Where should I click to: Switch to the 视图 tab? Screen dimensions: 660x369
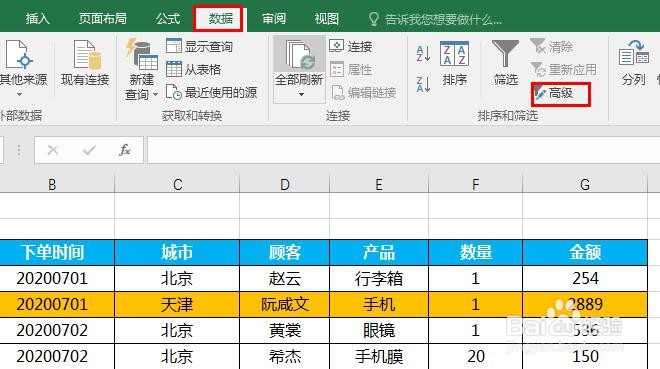(x=326, y=19)
